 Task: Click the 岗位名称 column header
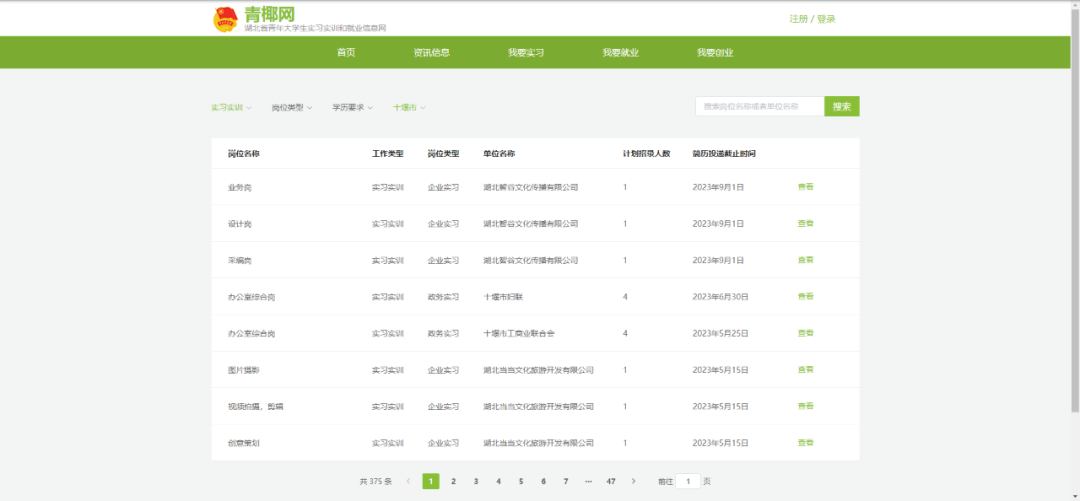point(244,154)
